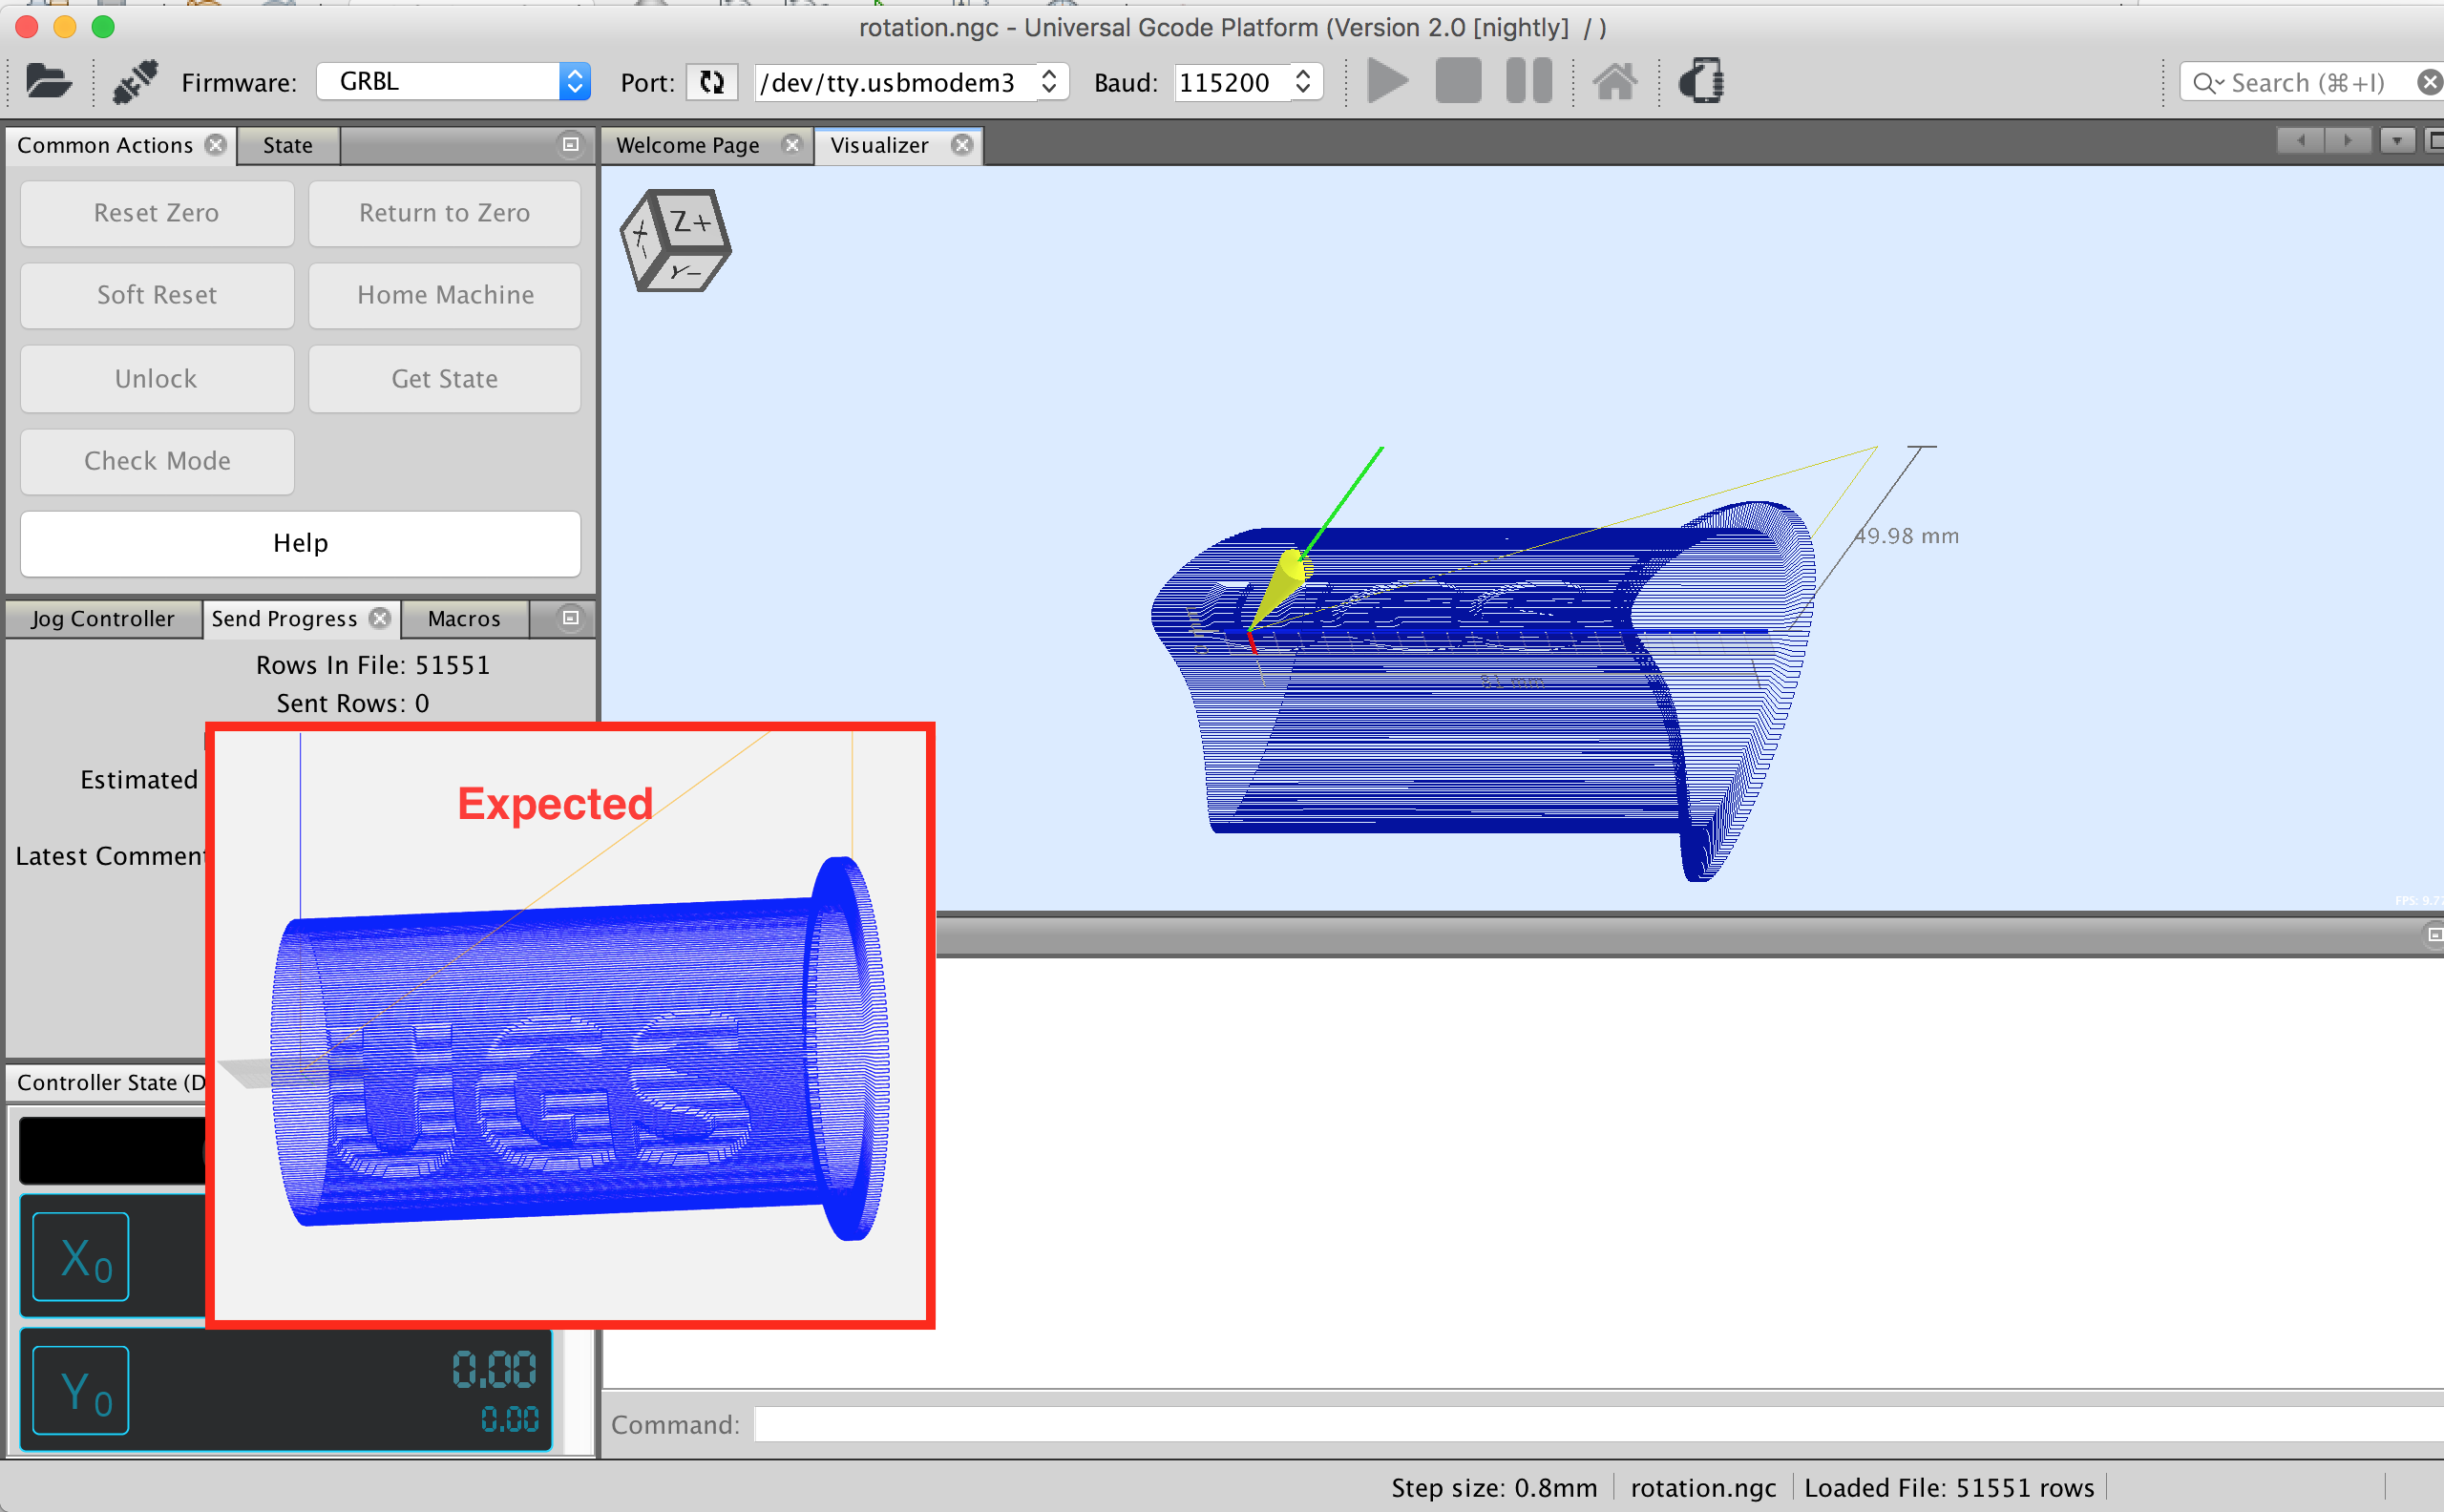Image resolution: width=2444 pixels, height=1512 pixels.
Task: Select the Visualizer tab
Action: point(880,145)
